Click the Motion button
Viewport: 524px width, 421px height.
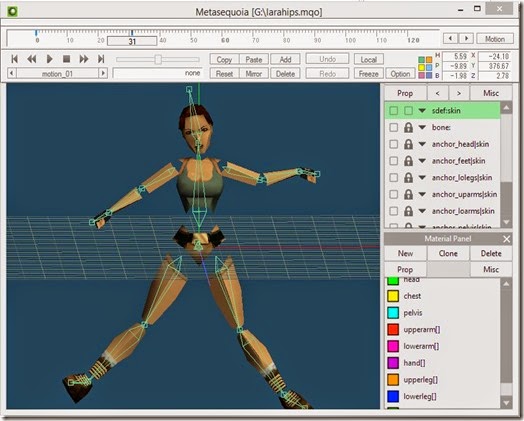click(495, 39)
